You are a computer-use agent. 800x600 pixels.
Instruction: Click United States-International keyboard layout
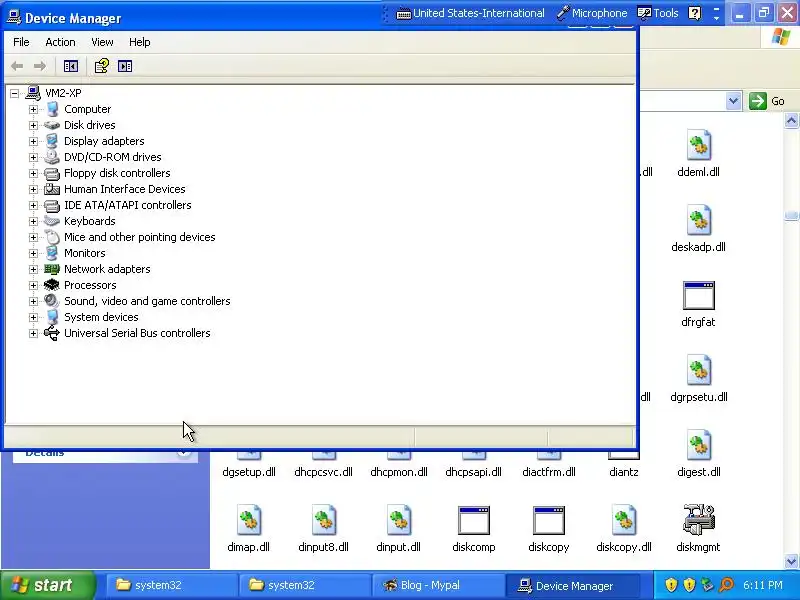470,13
